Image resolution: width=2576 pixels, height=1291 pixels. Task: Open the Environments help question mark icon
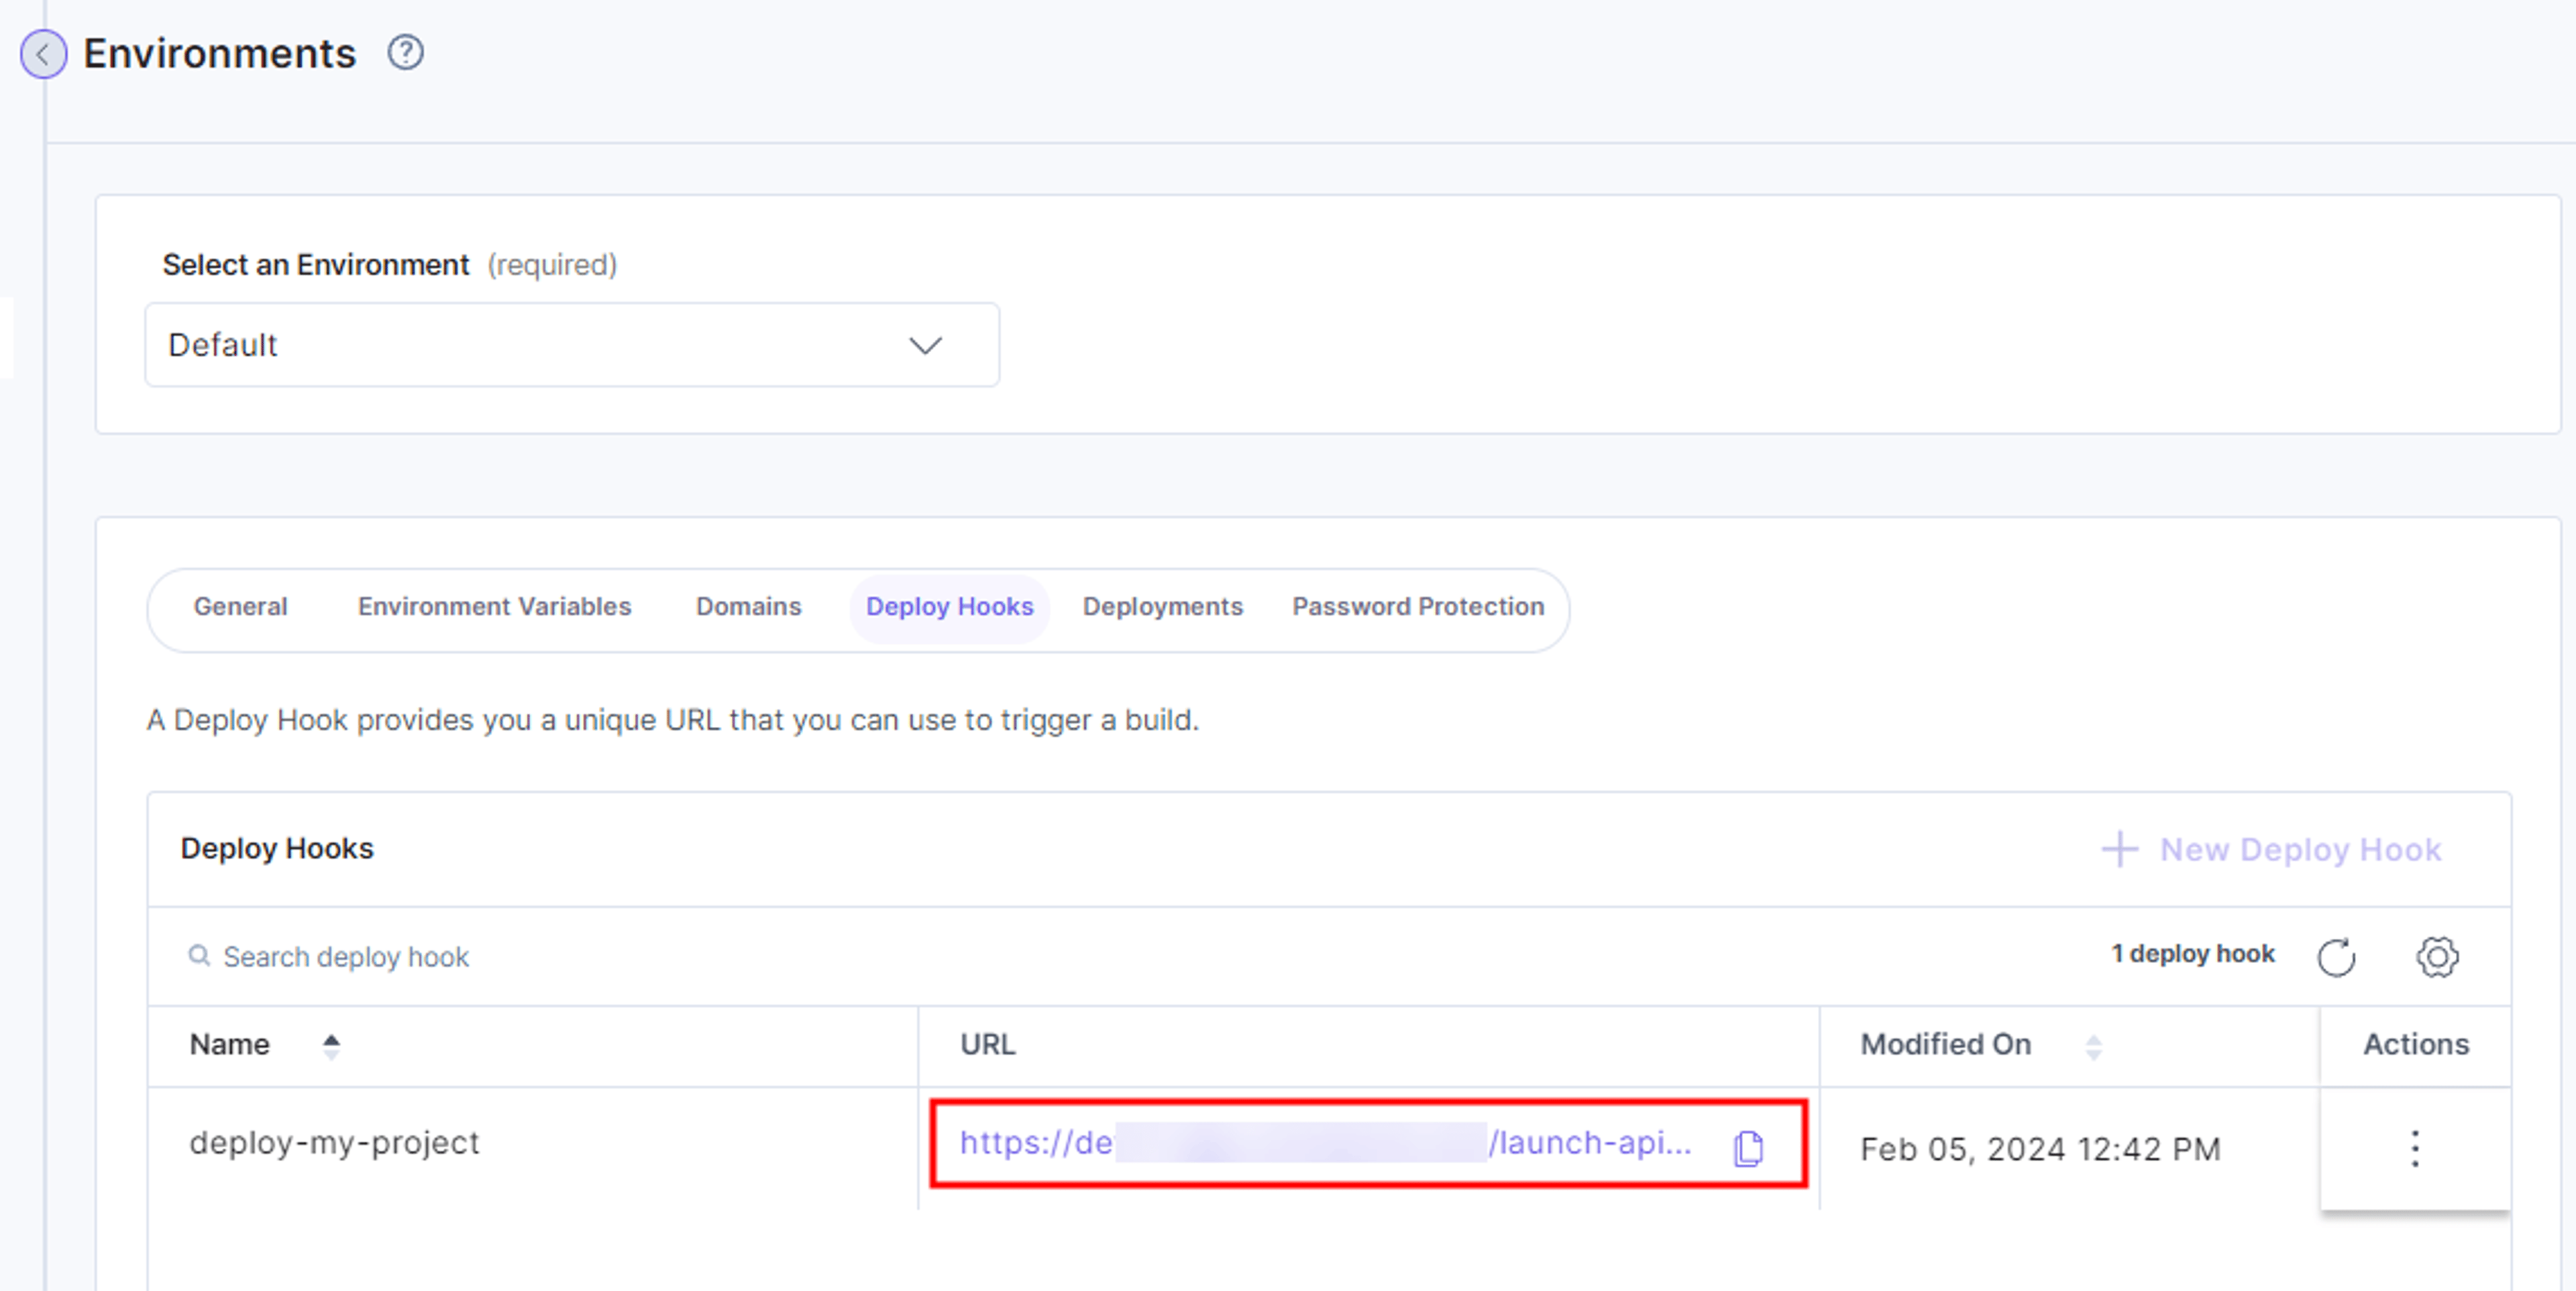405,52
